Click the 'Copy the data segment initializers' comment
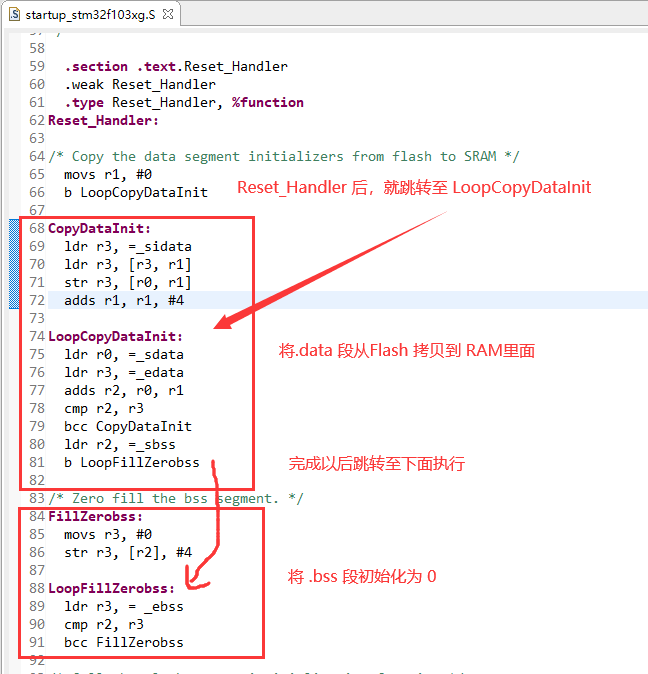Screen dimensions: 648x674 tap(284, 156)
